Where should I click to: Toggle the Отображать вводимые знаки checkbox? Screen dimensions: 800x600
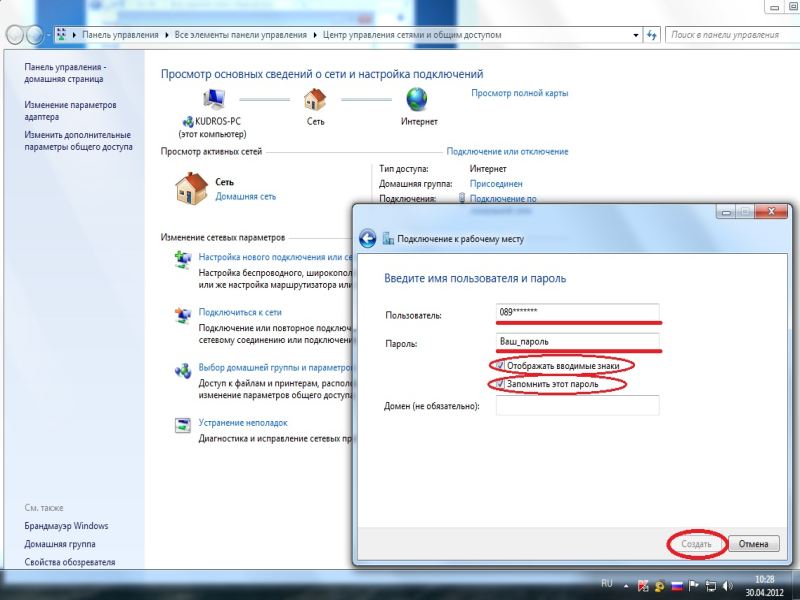[x=502, y=366]
